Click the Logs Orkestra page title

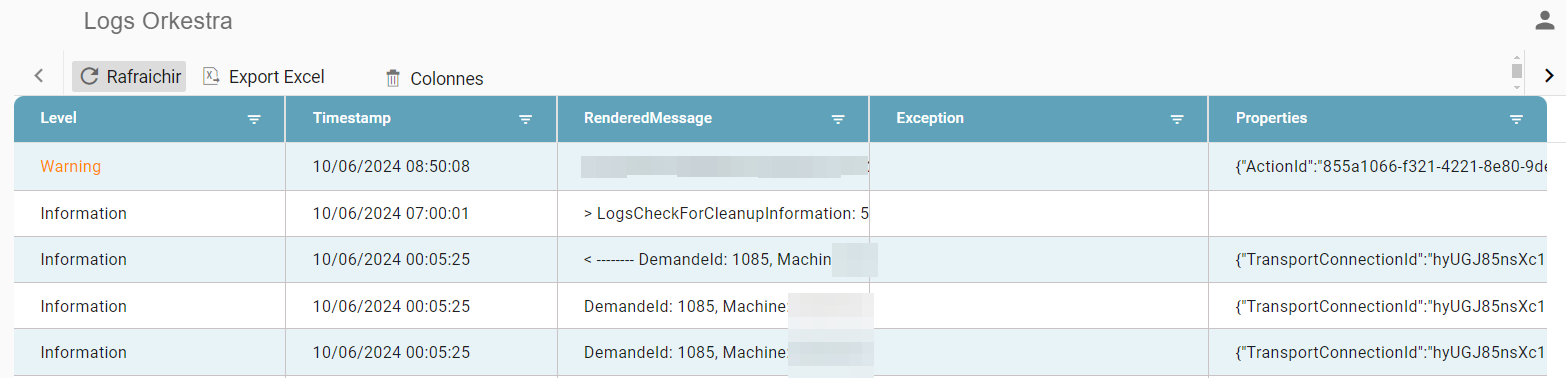click(x=158, y=21)
